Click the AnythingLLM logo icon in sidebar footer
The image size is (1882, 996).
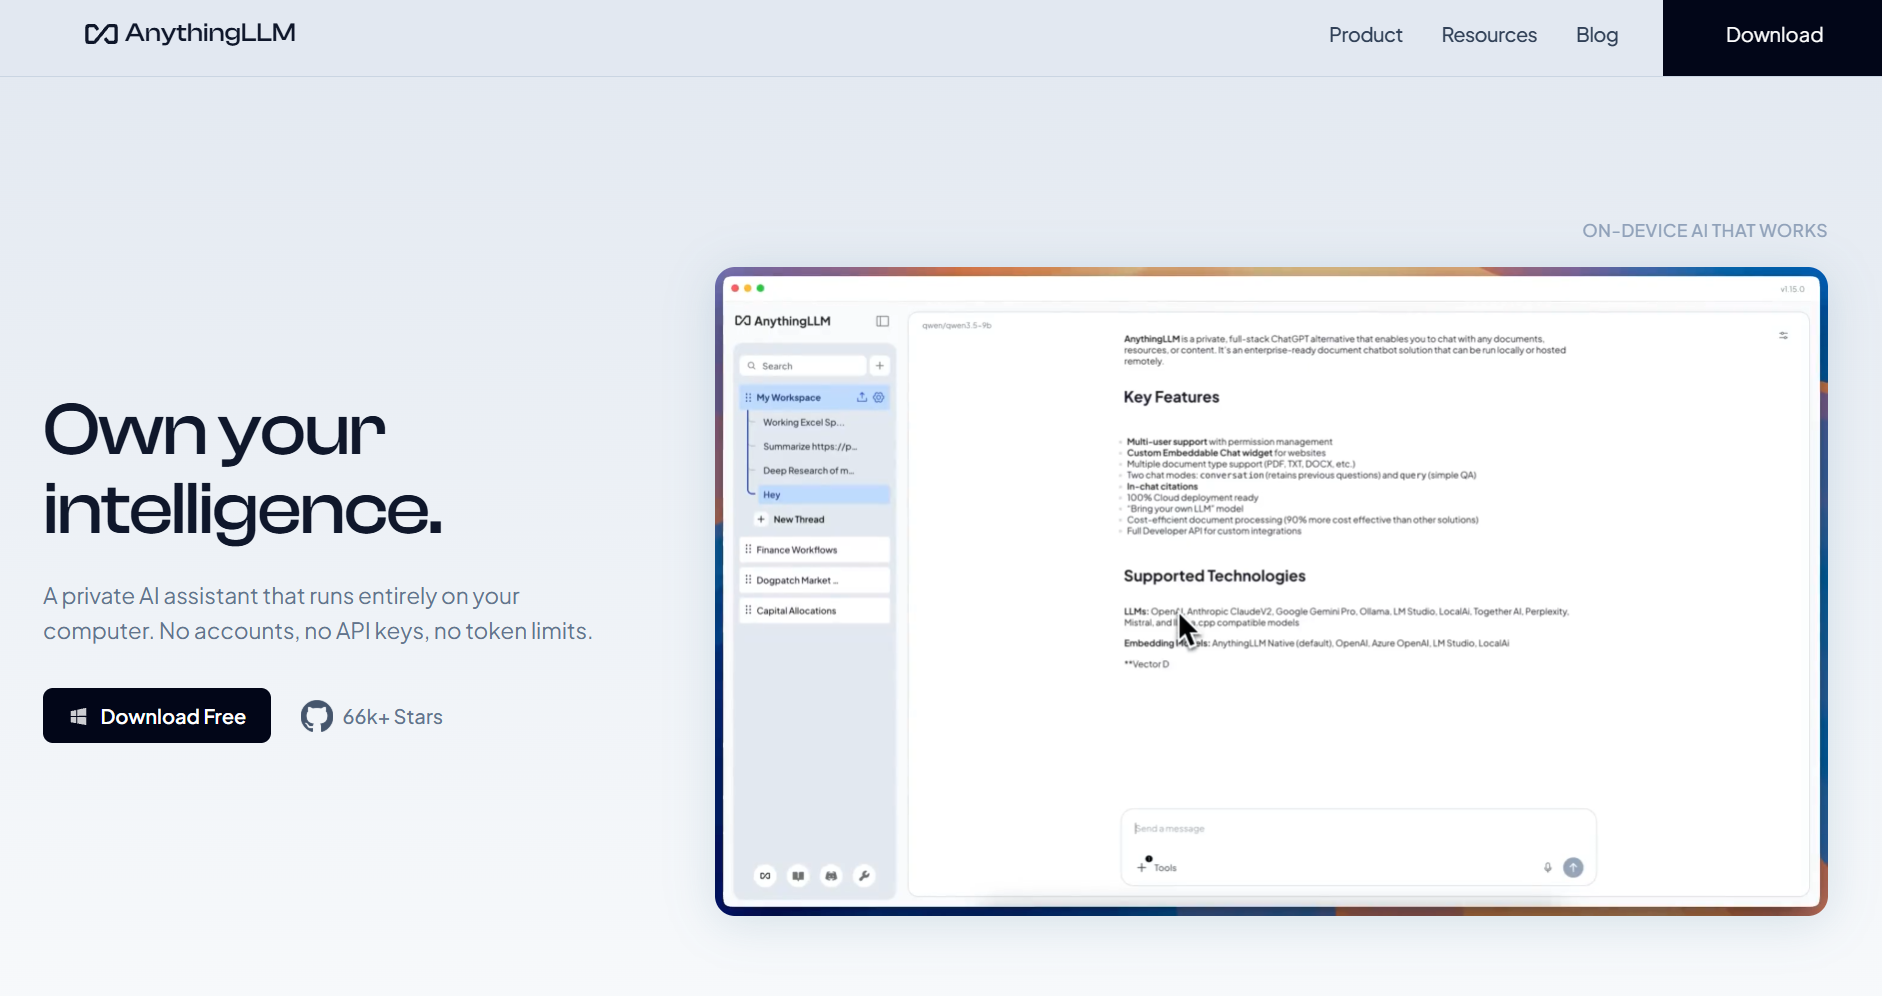pyautogui.click(x=765, y=876)
